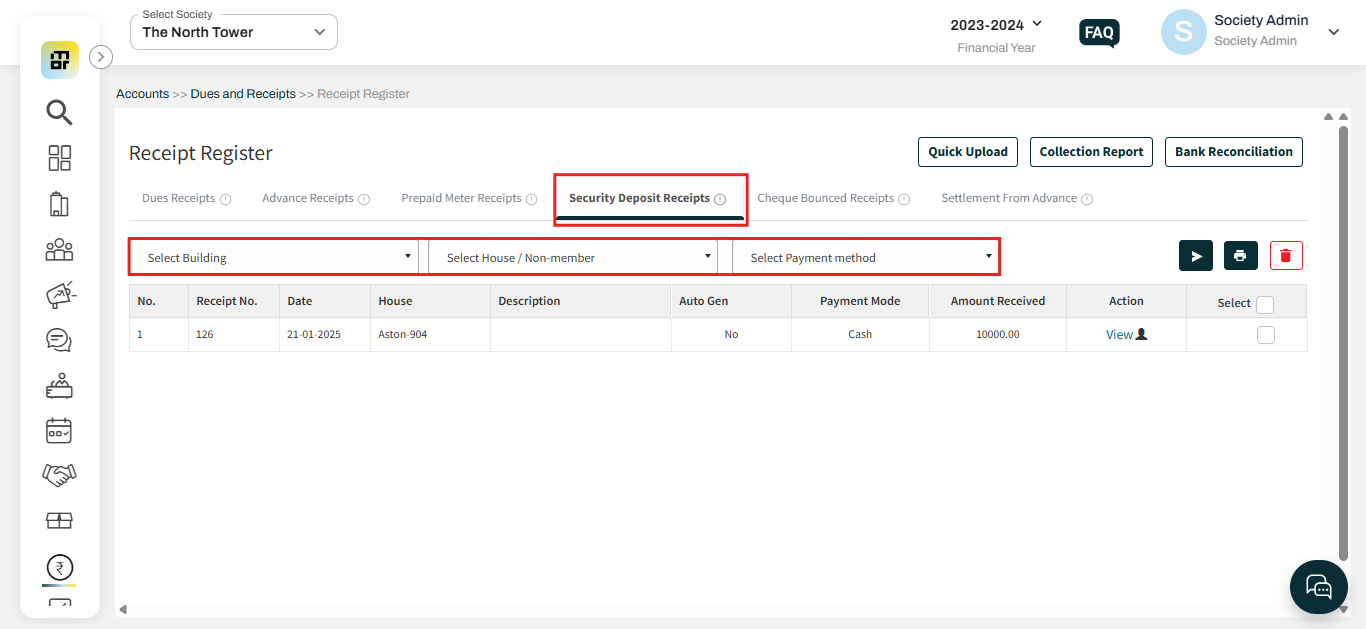Switch to Cheque Bounced Receipts tab

pyautogui.click(x=825, y=198)
